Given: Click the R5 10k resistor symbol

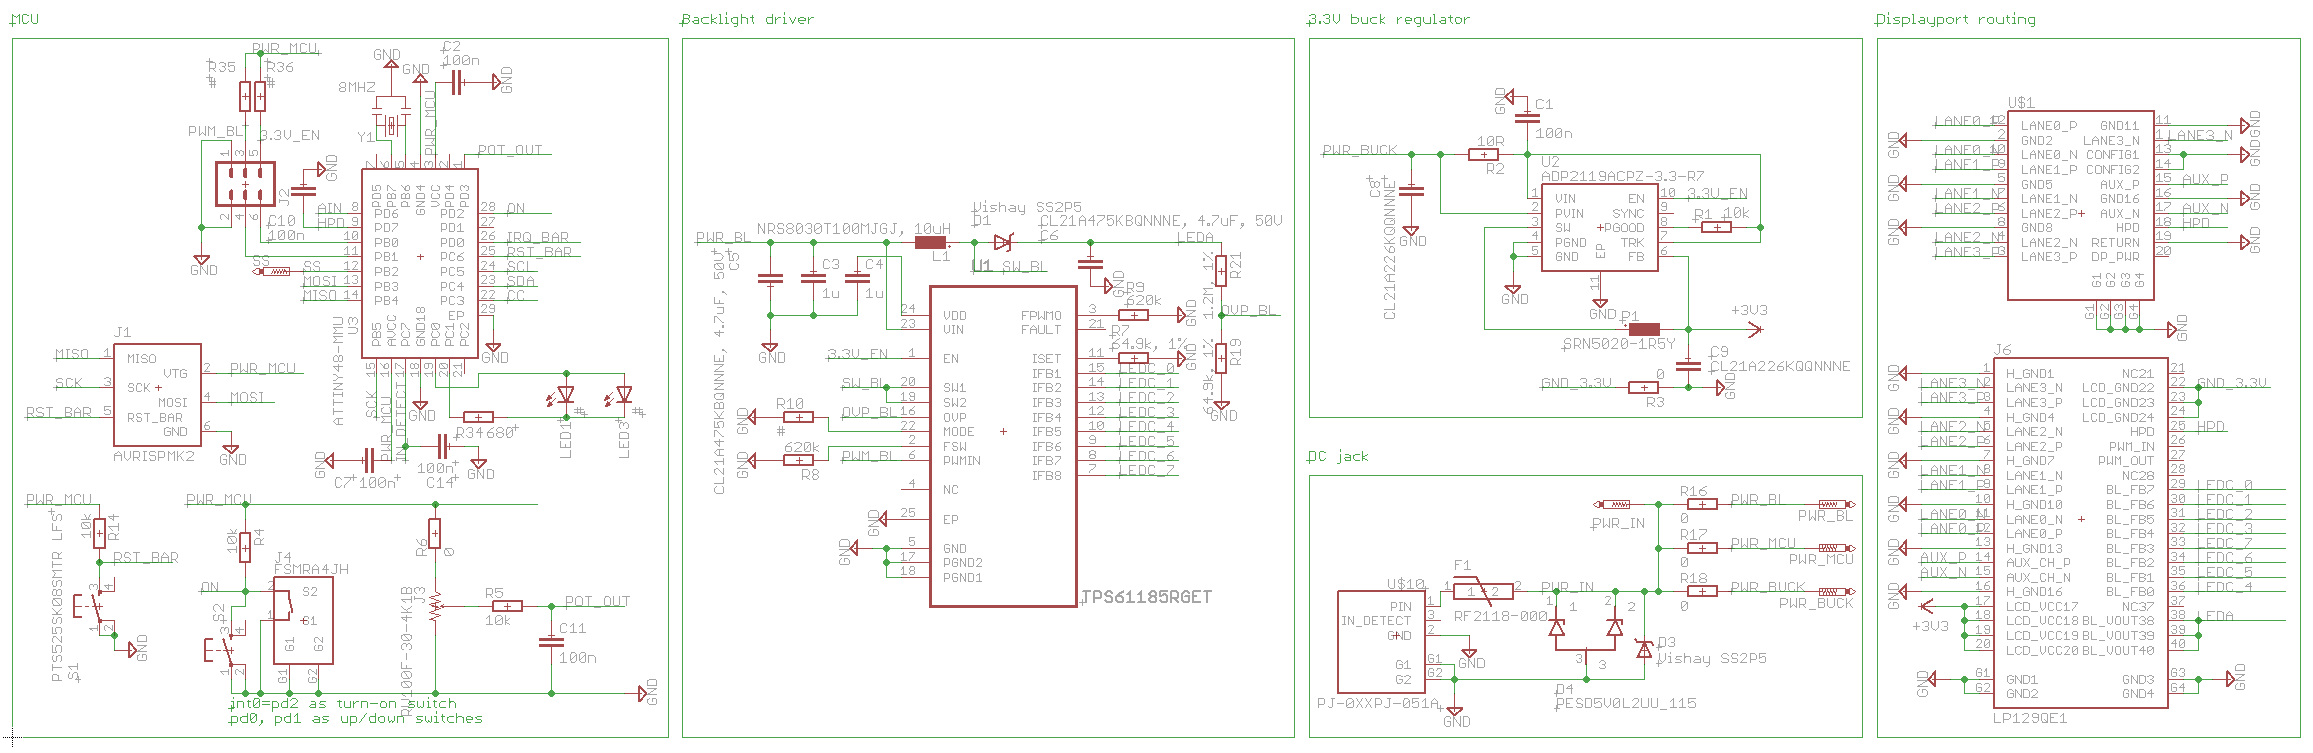Looking at the screenshot, I should (x=507, y=606).
